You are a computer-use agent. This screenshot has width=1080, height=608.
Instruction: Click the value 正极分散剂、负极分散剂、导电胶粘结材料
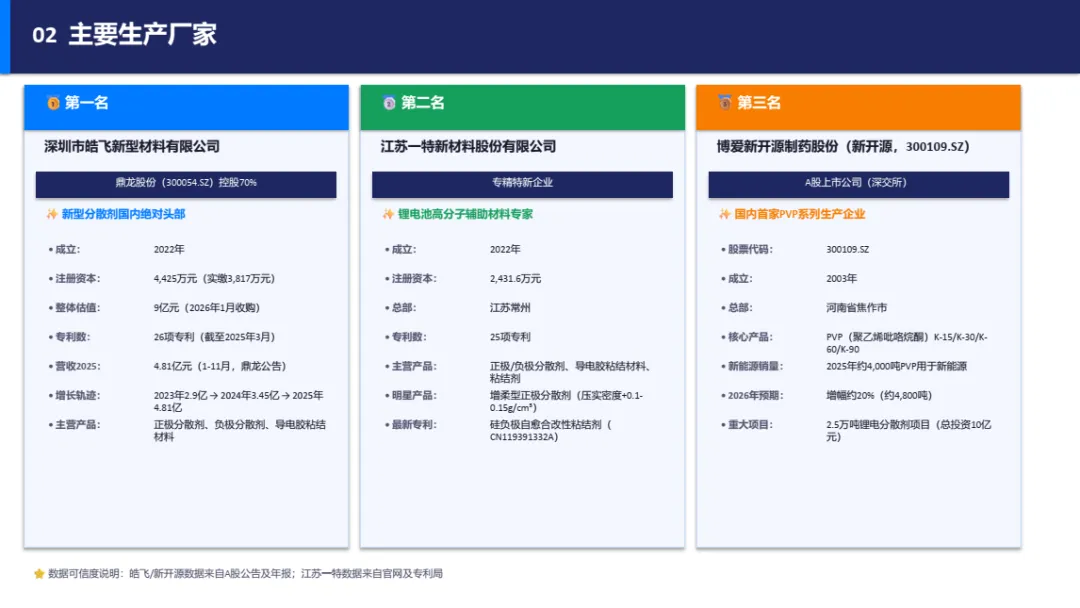coord(240,430)
